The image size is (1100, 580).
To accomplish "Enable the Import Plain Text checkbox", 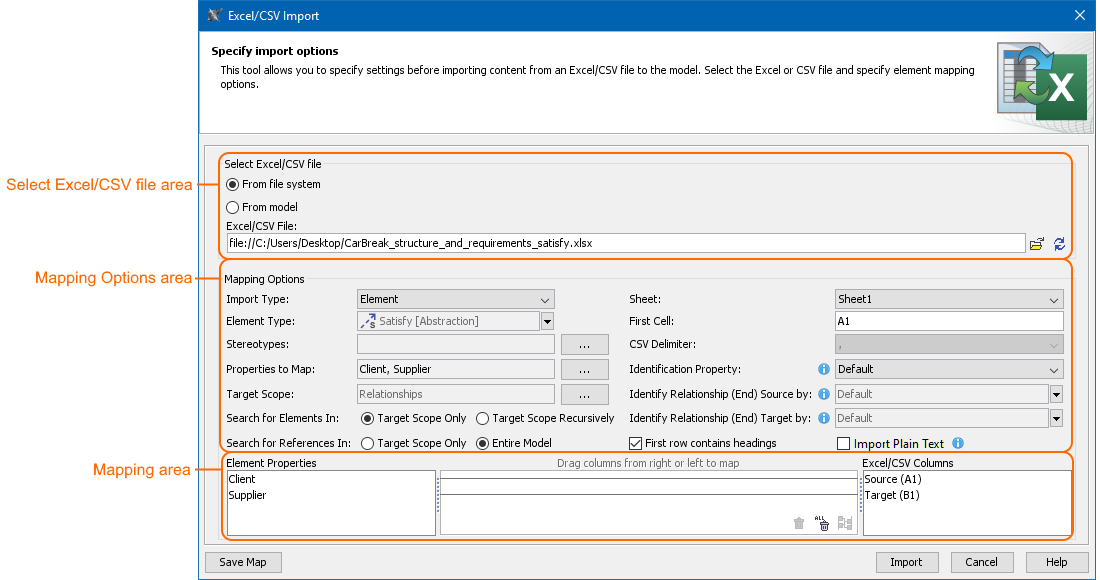I will (843, 444).
